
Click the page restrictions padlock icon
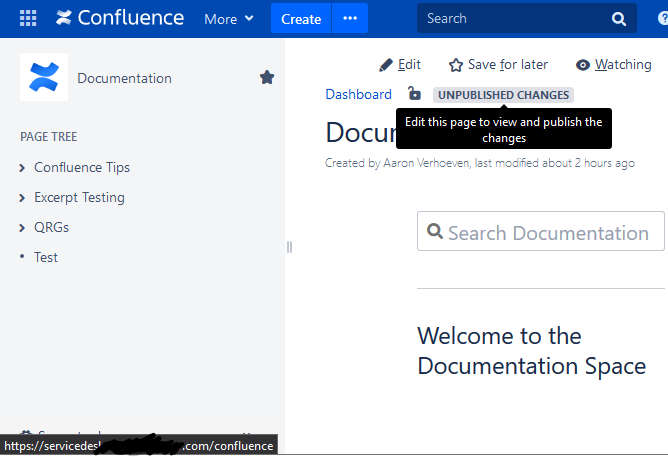[x=414, y=93]
